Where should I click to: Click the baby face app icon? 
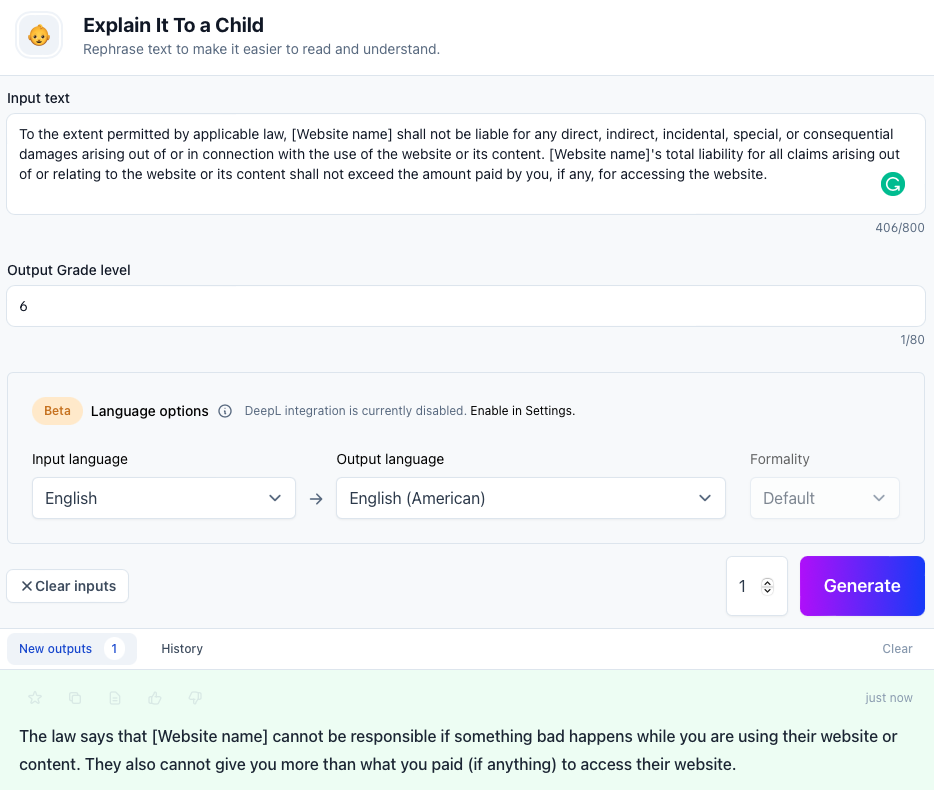[39, 36]
